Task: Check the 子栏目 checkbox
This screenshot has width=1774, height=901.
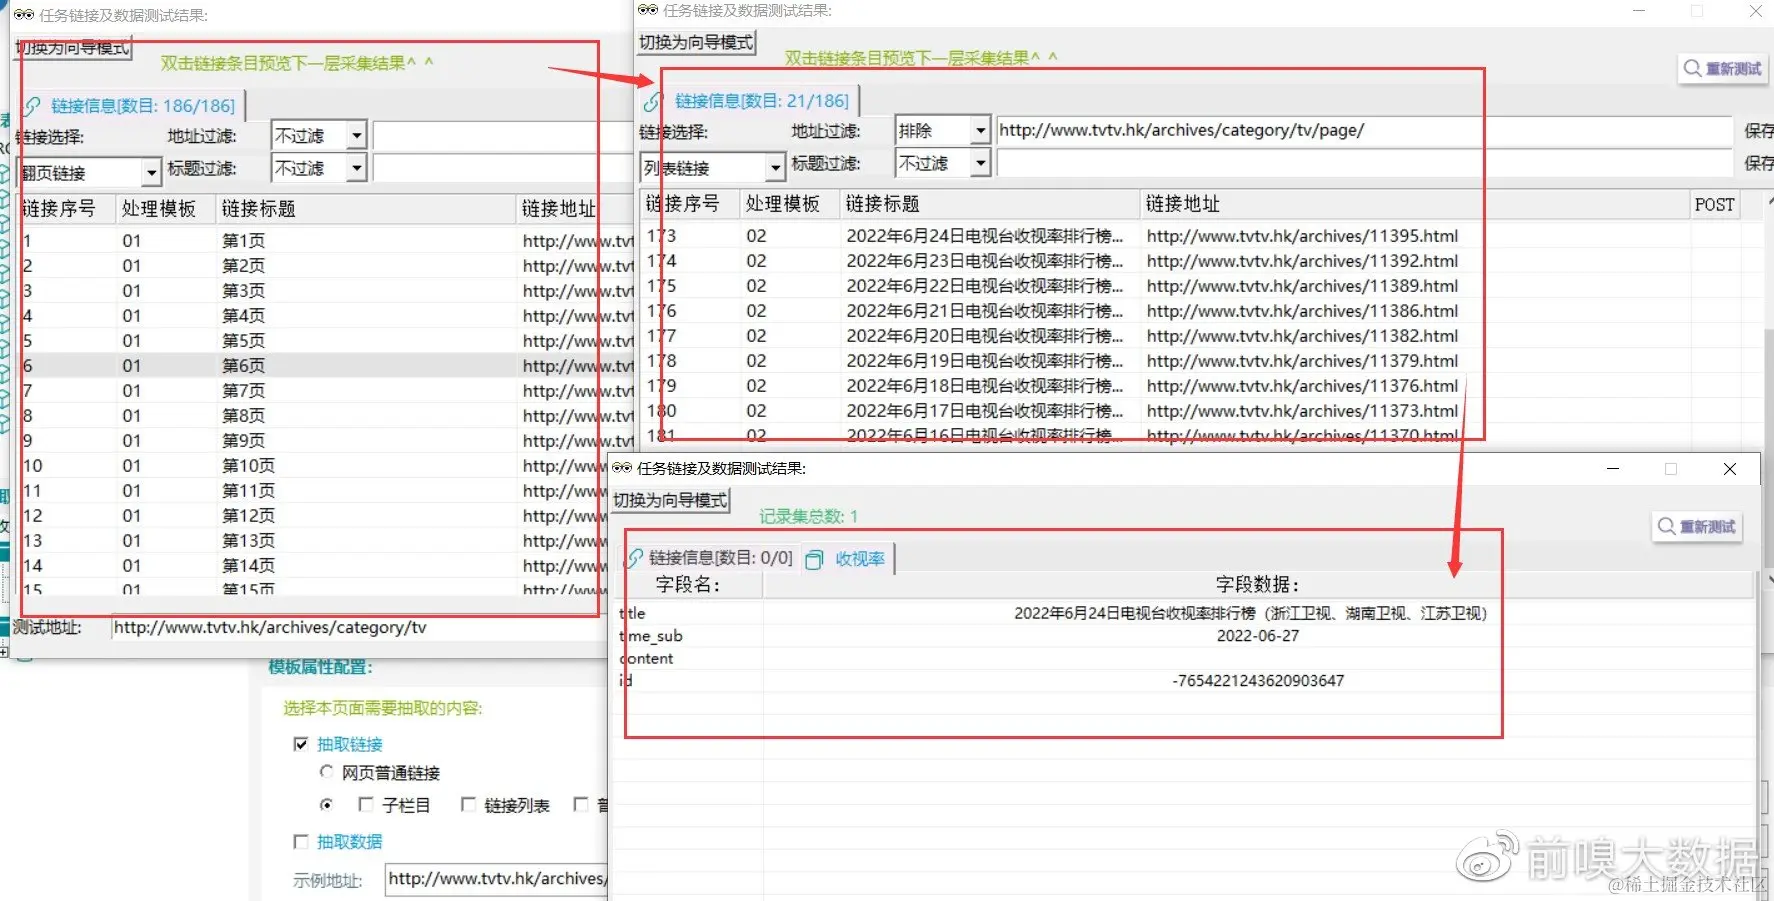Action: [366, 805]
